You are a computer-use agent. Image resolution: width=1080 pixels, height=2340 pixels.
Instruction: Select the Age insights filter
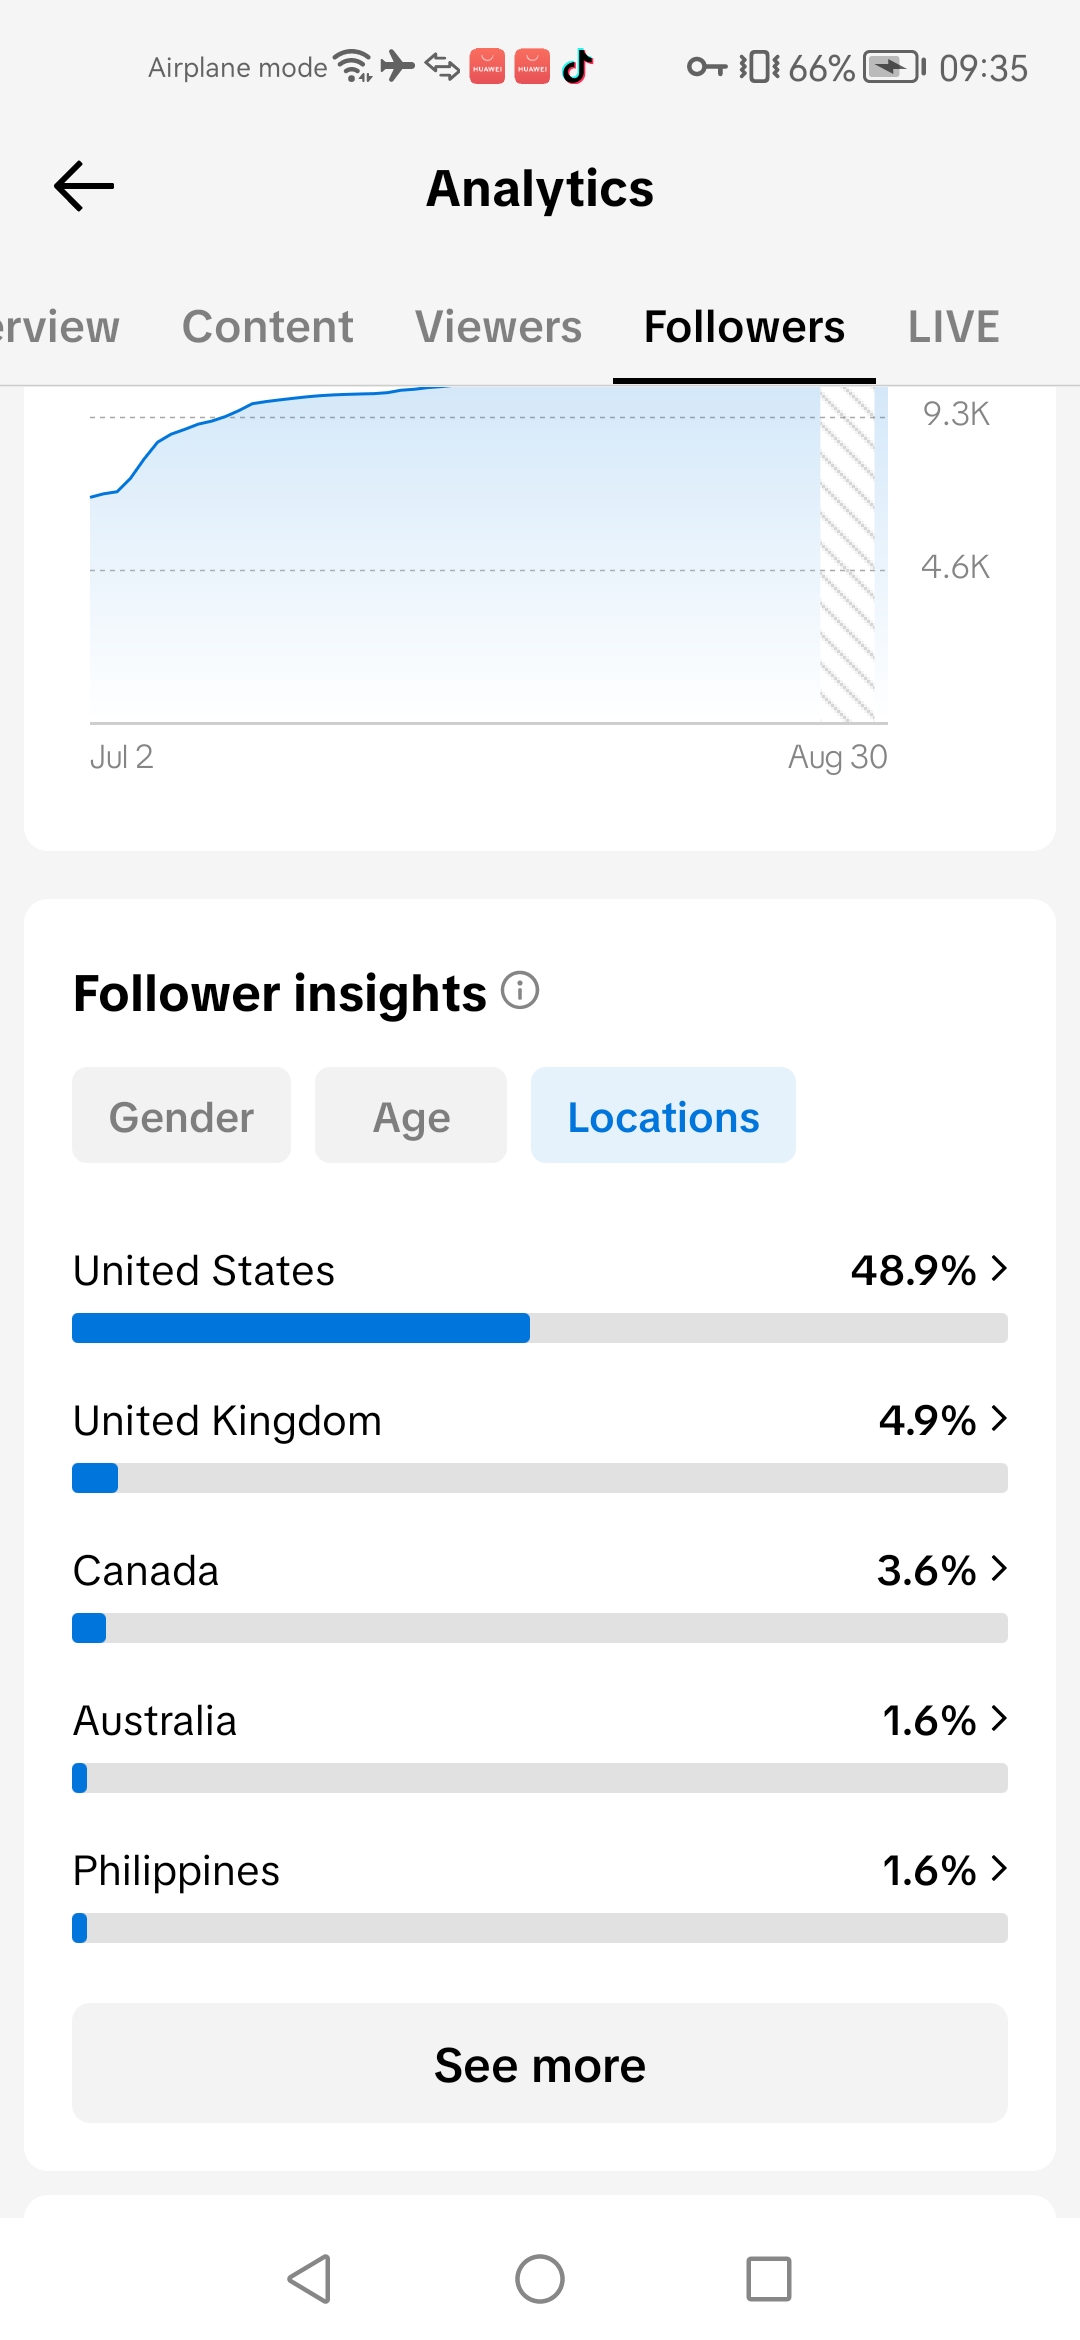pyautogui.click(x=411, y=1115)
